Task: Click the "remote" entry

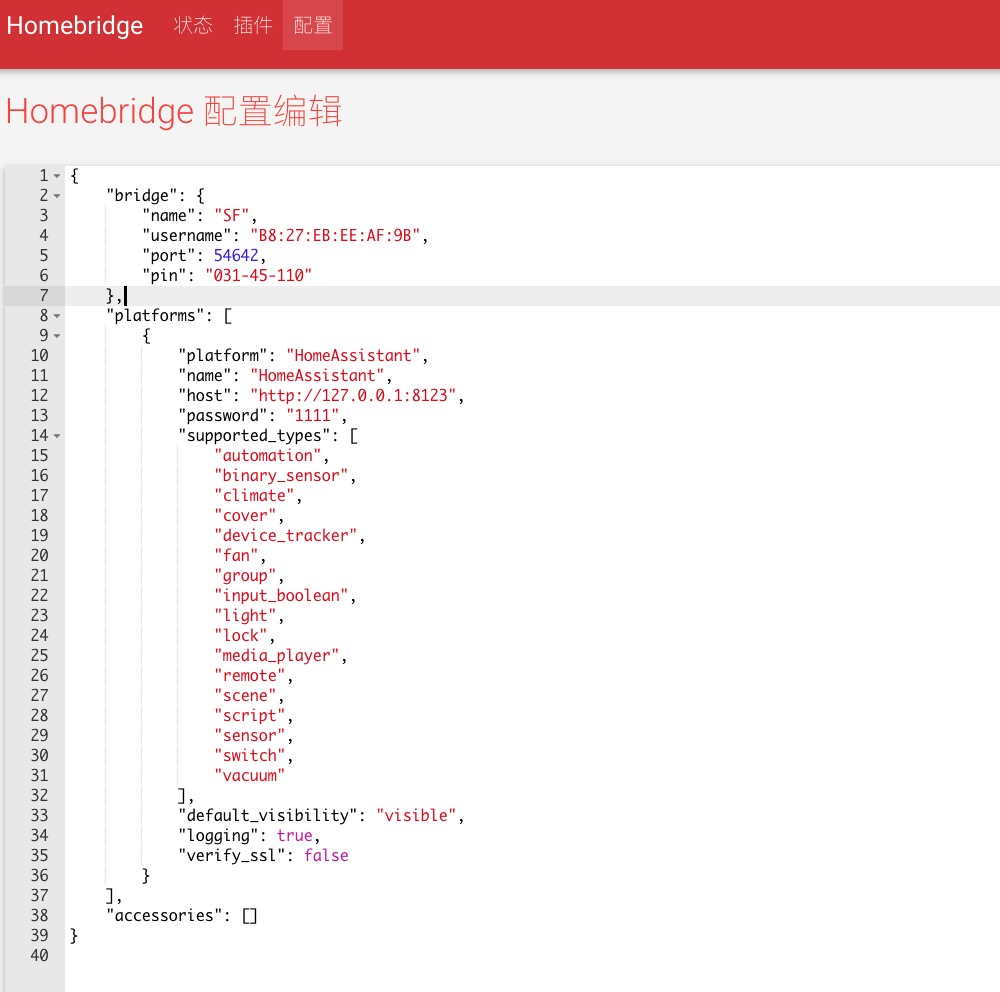Action: pyautogui.click(x=249, y=676)
